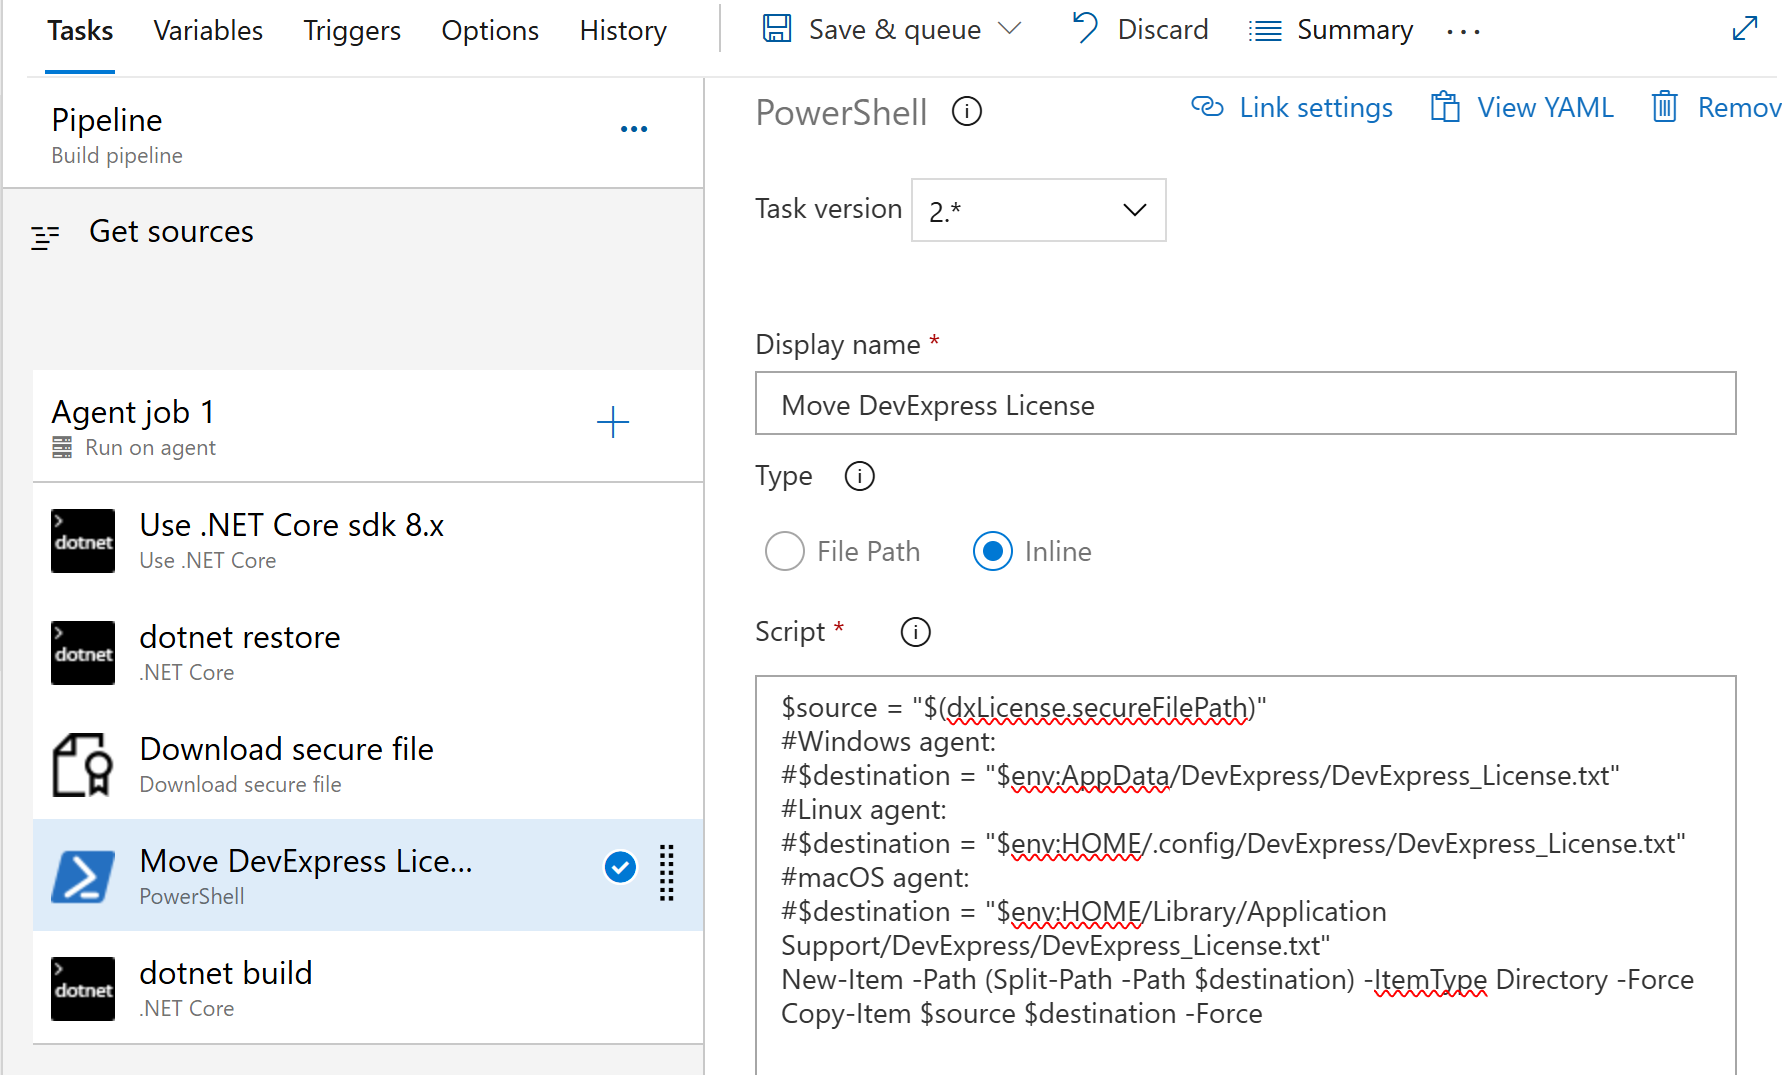Click the View YAML link
This screenshot has width=1782, height=1075.
point(1545,108)
